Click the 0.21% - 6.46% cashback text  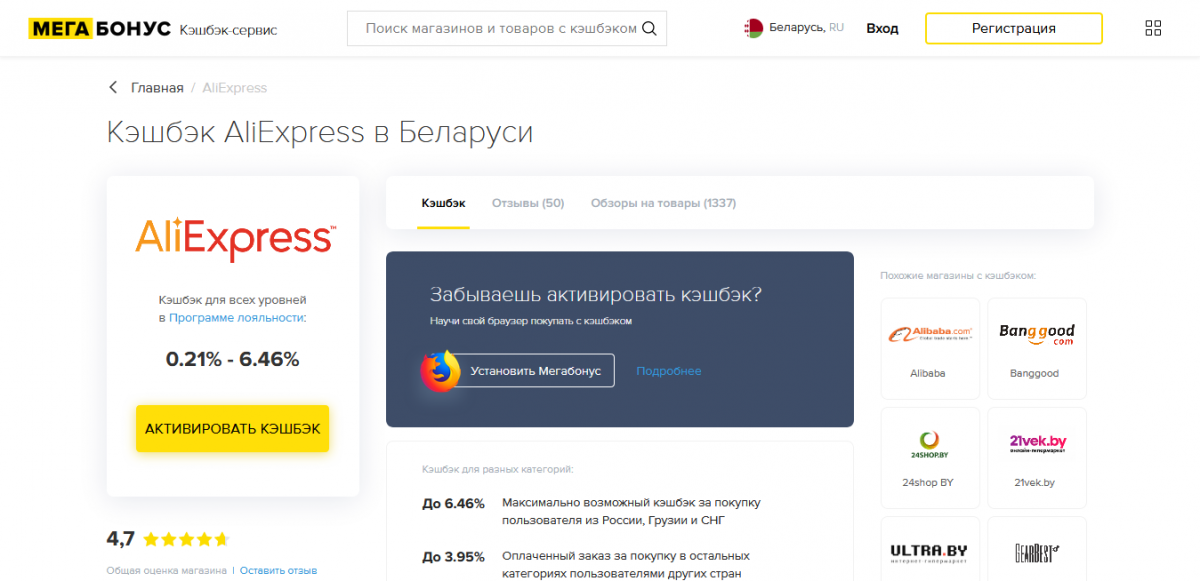(233, 359)
